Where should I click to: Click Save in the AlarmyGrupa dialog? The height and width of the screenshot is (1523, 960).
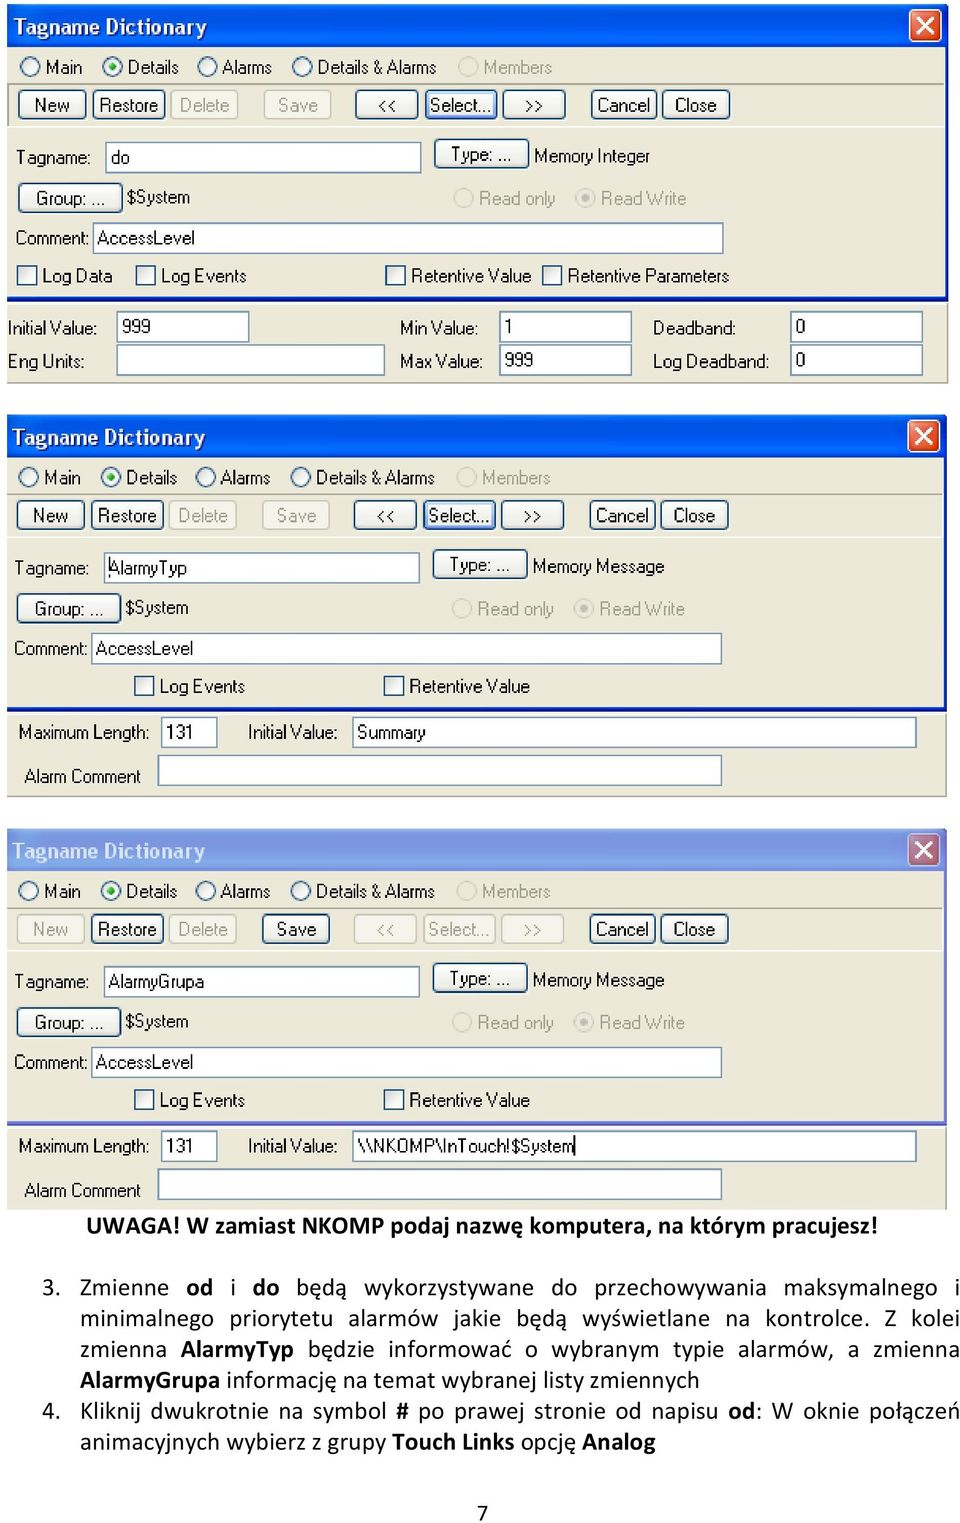(x=296, y=929)
